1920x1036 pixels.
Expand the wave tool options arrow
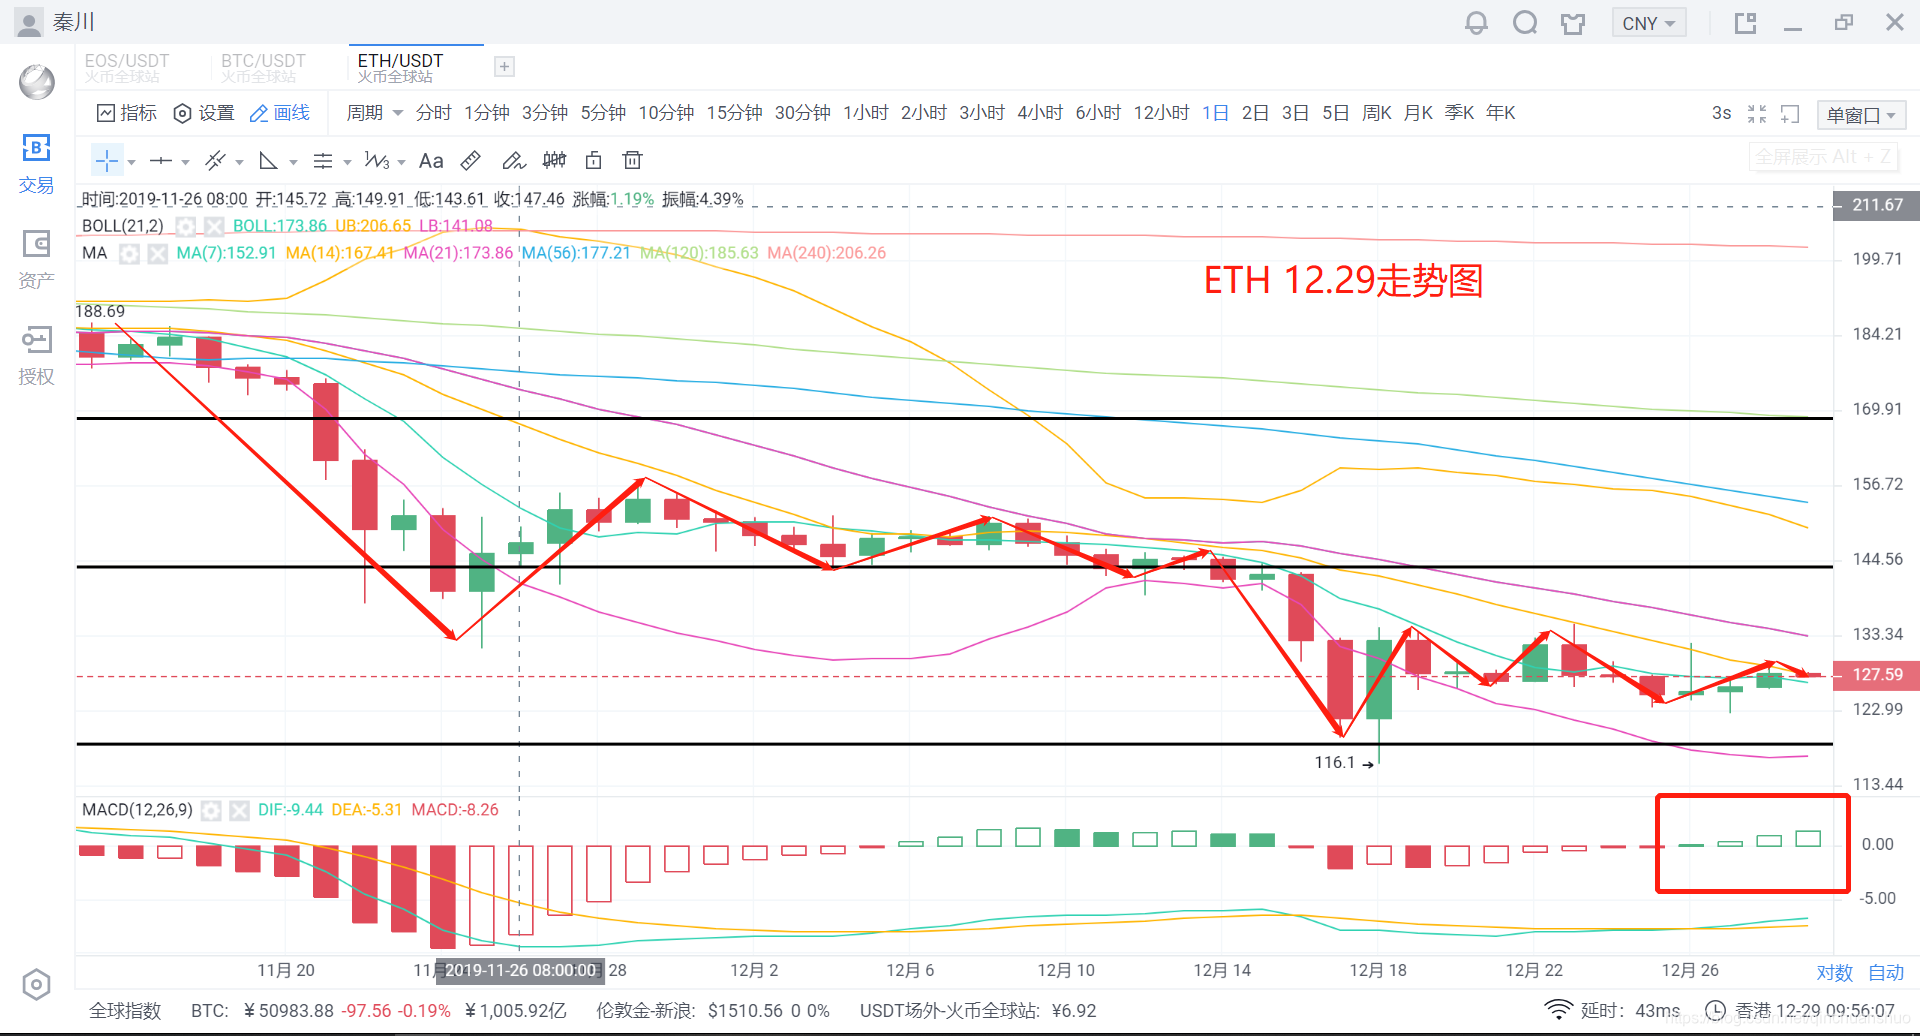(x=401, y=162)
